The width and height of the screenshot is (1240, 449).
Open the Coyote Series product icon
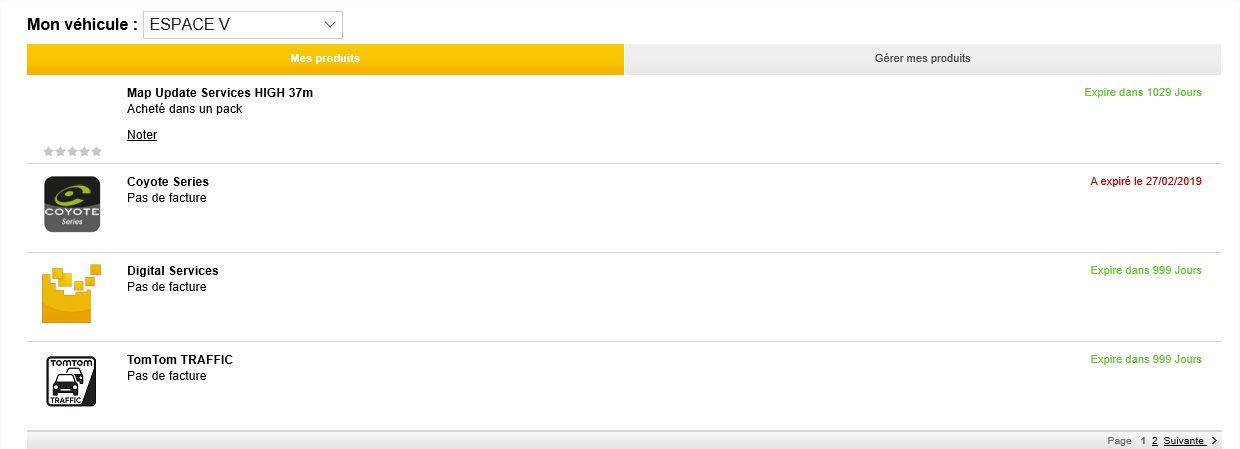coord(72,204)
